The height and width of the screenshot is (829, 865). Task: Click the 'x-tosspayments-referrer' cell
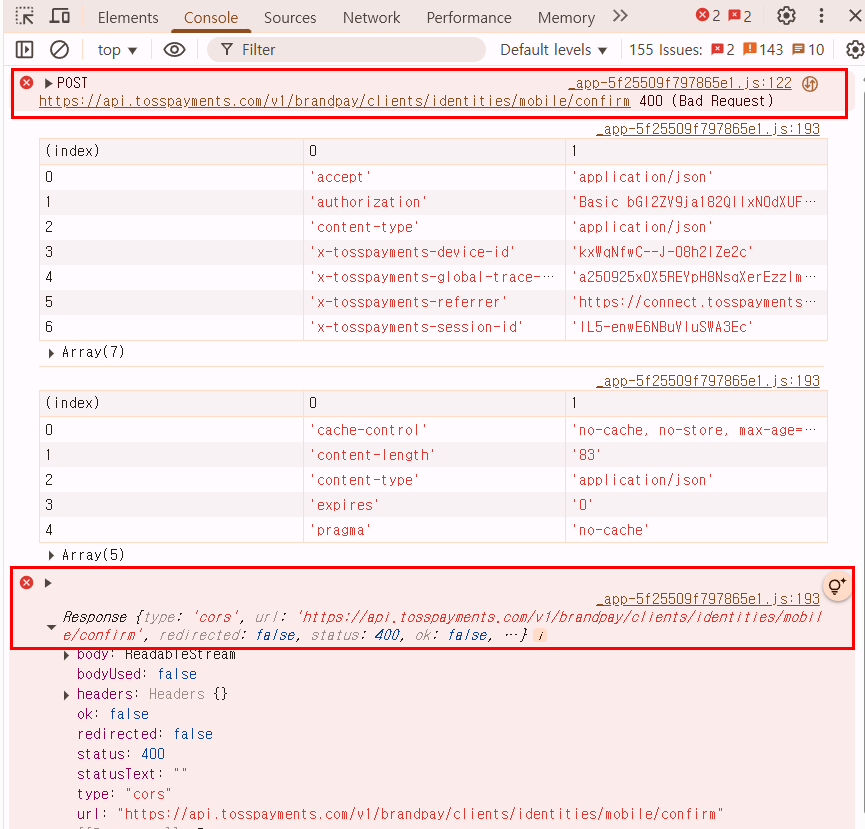click(x=435, y=302)
